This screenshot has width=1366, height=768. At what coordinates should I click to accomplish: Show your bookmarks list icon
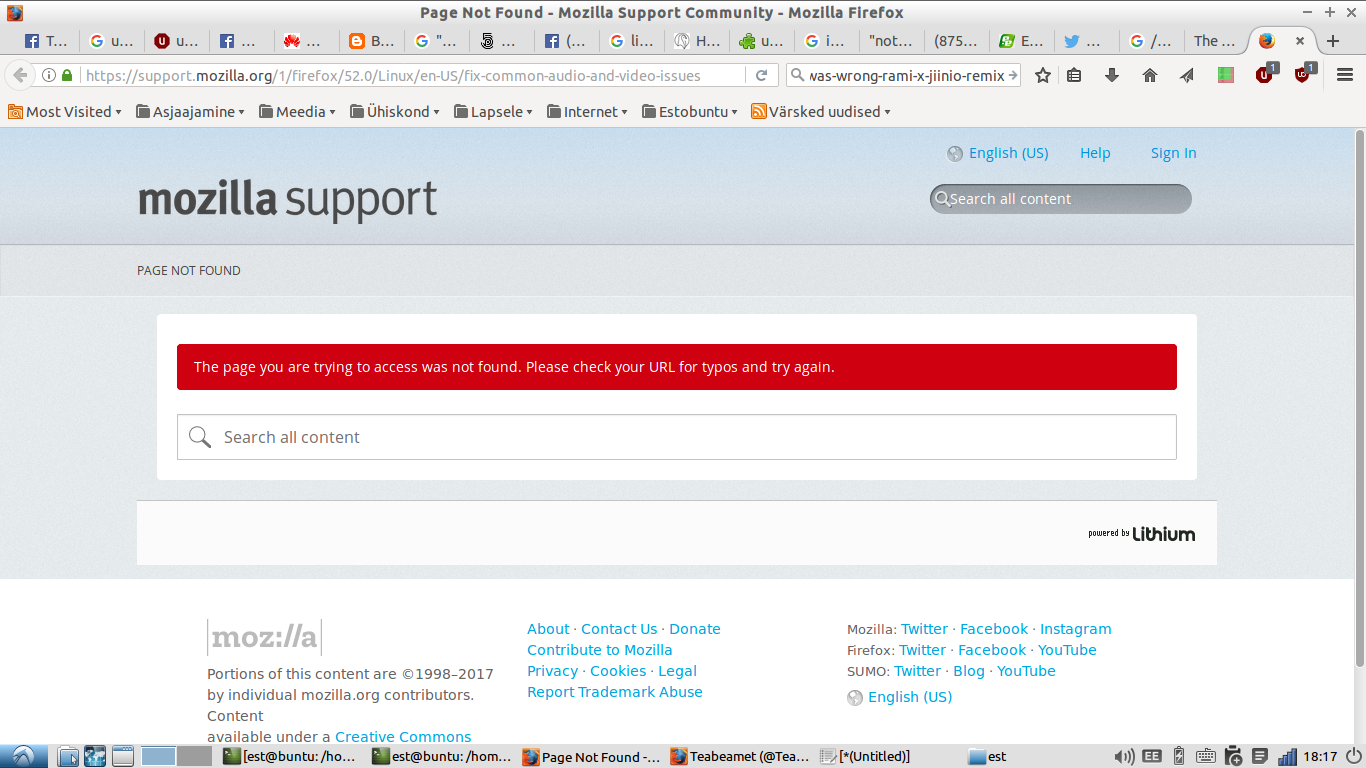pyautogui.click(x=1074, y=75)
